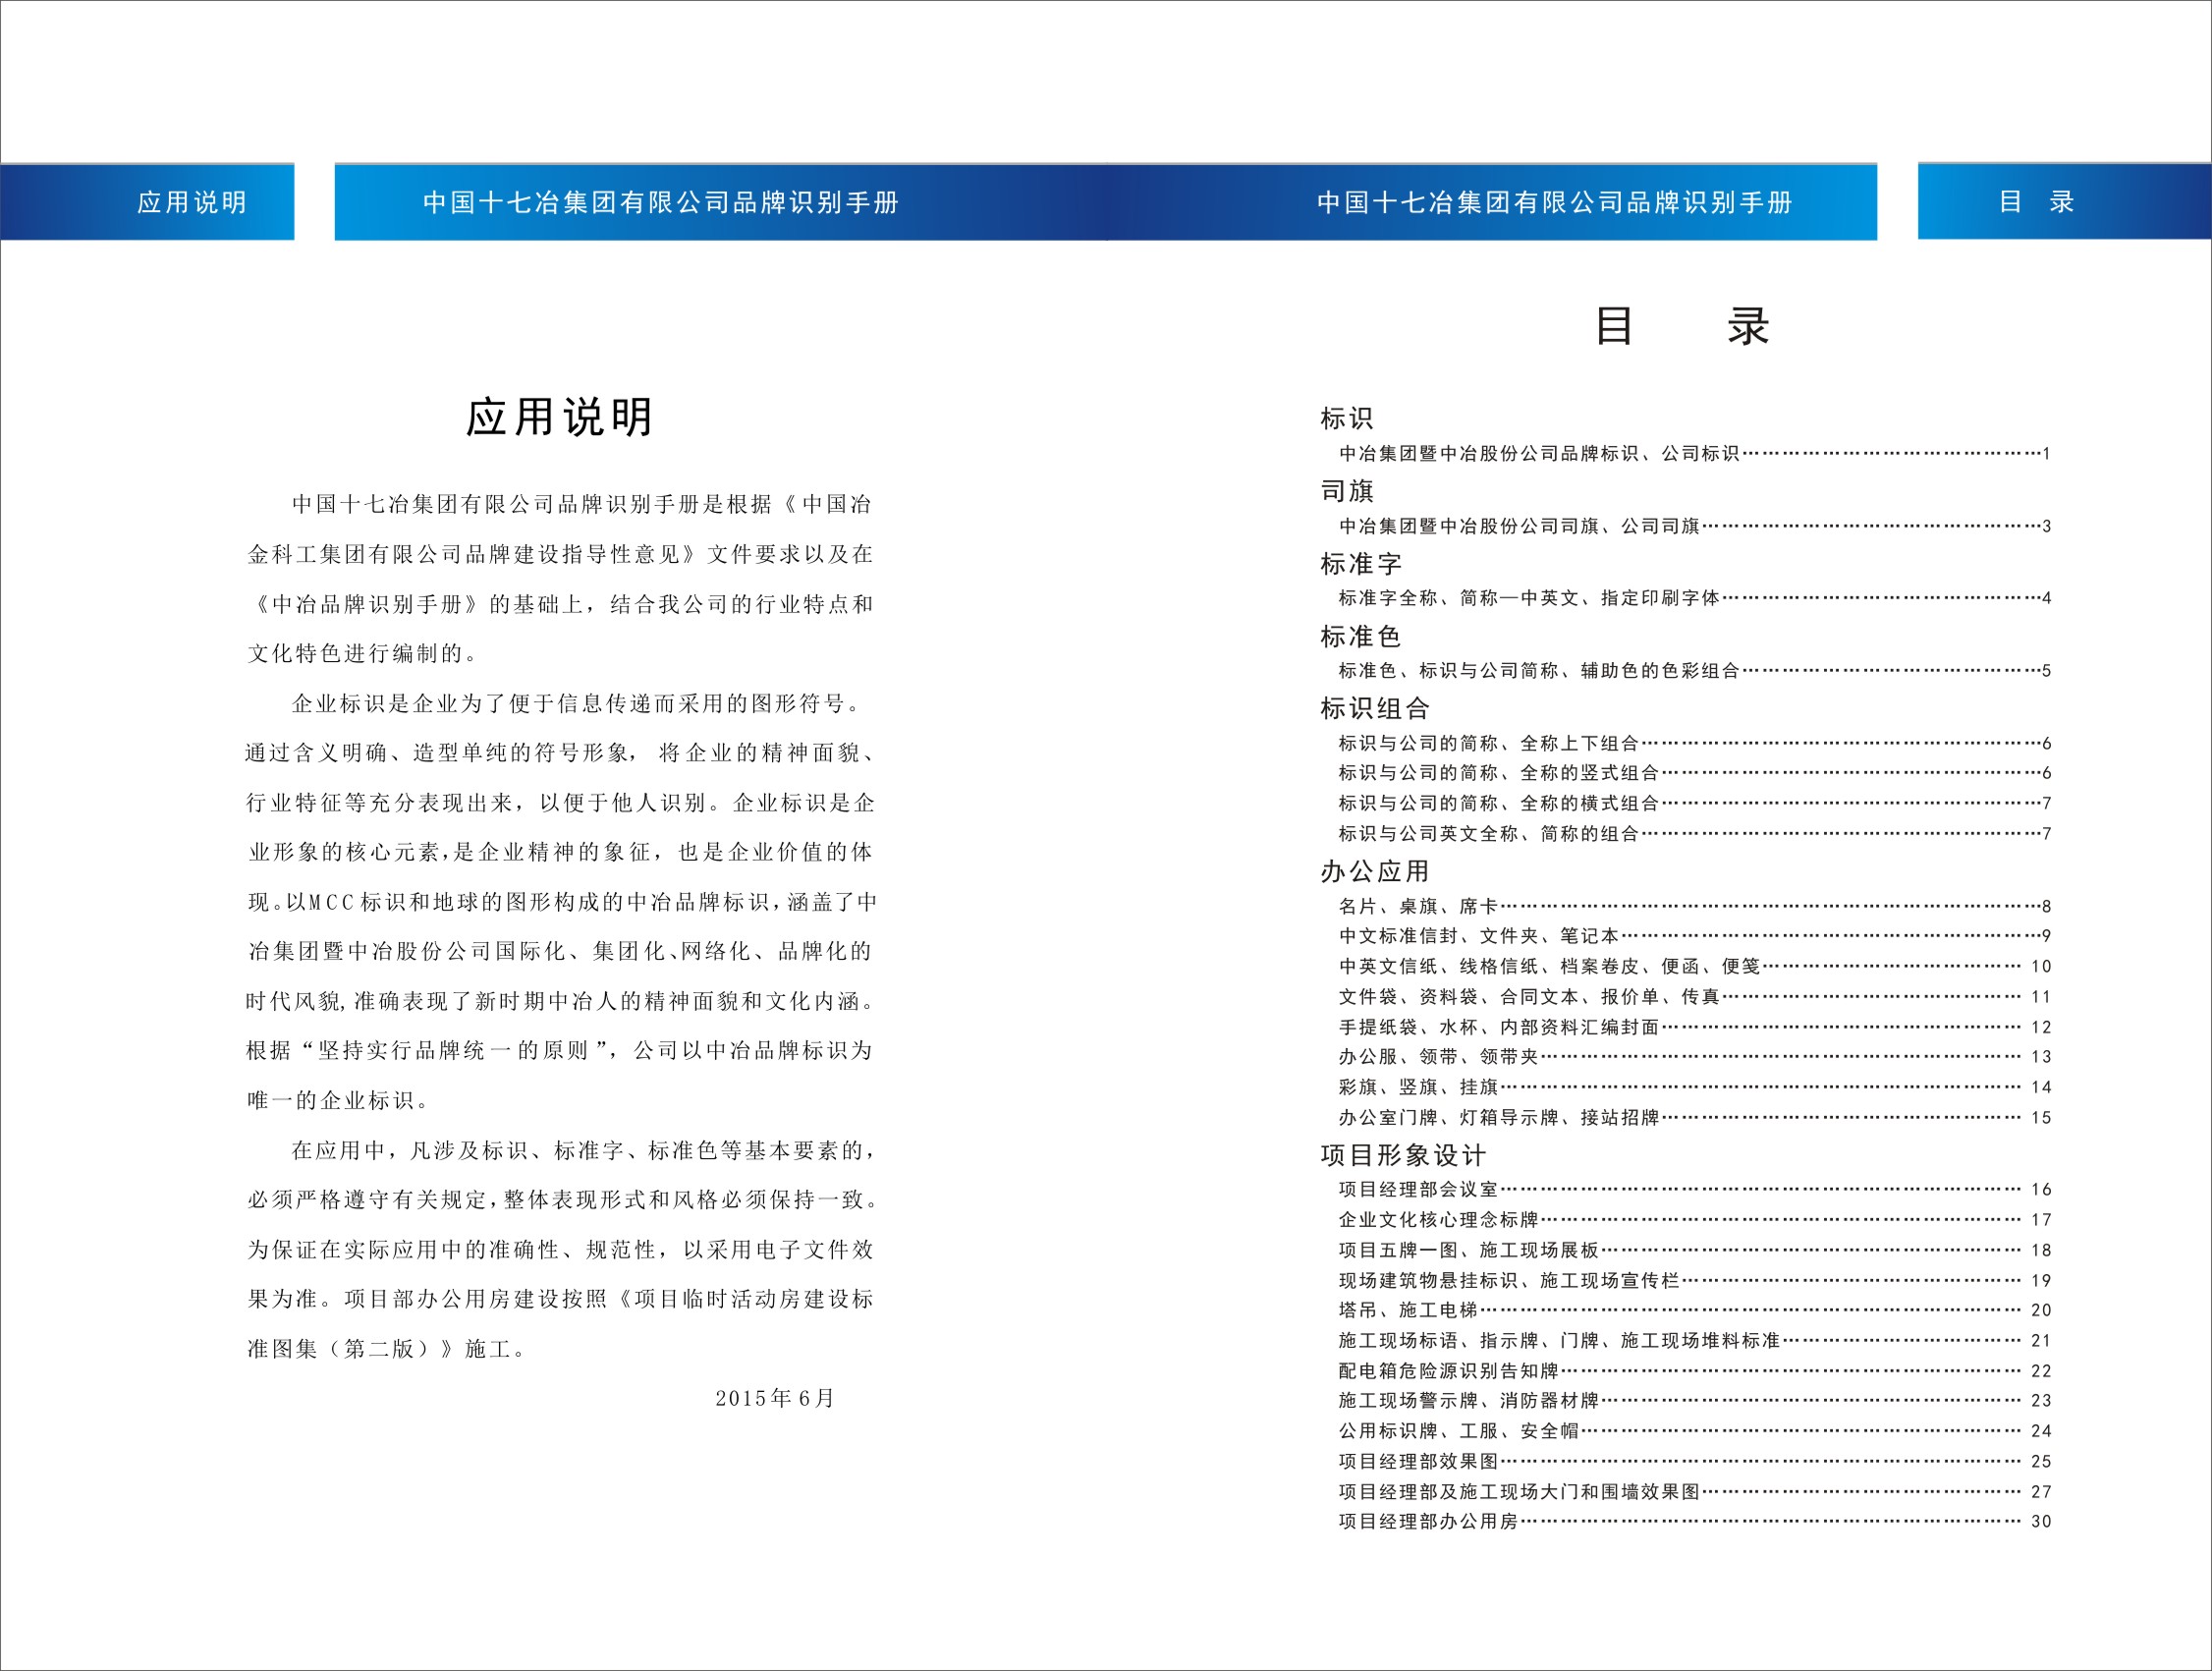Open entry 标准色、标识与公司简称、辅助色的色彩组合
The image size is (2212, 1671).
pyautogui.click(x=1695, y=671)
